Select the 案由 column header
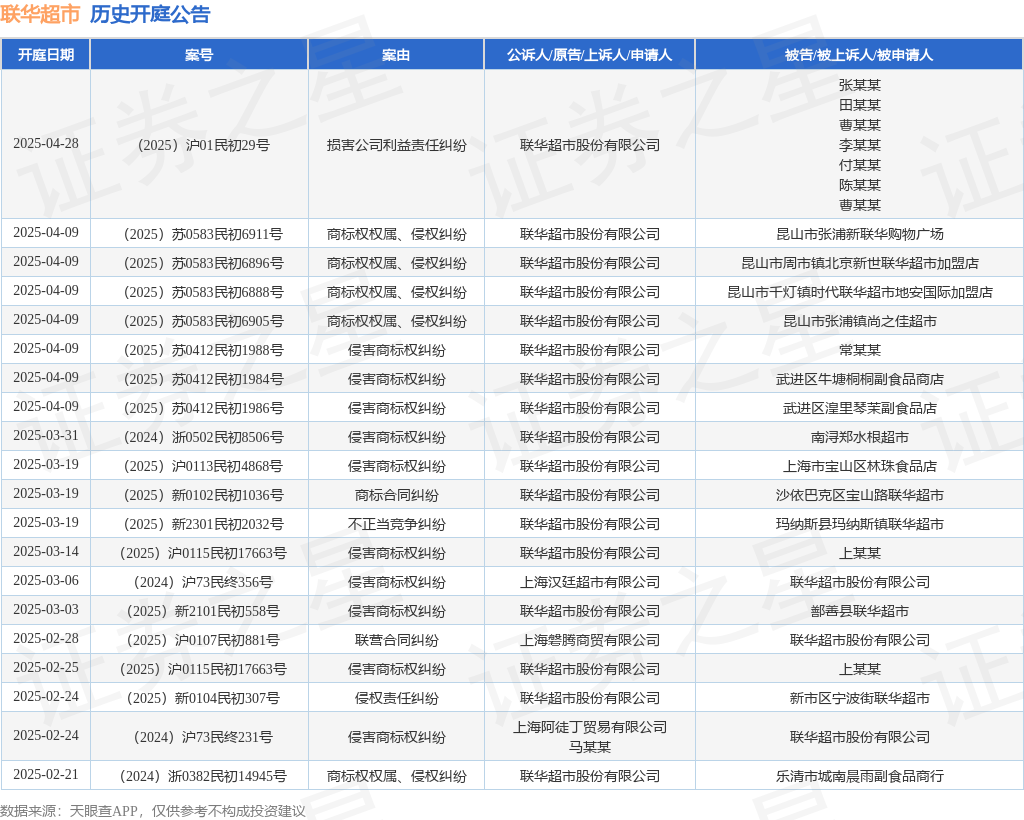1024x820 pixels. pyautogui.click(x=396, y=55)
